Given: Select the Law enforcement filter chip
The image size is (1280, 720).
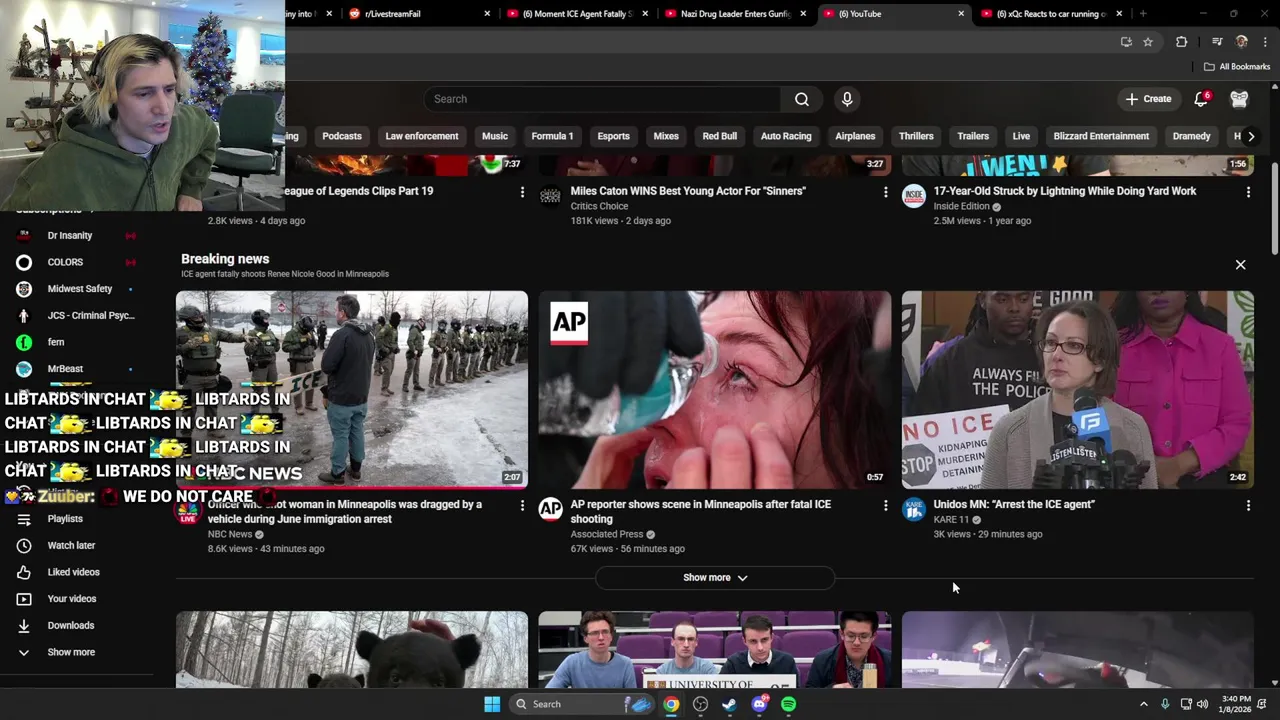Looking at the screenshot, I should 422,136.
